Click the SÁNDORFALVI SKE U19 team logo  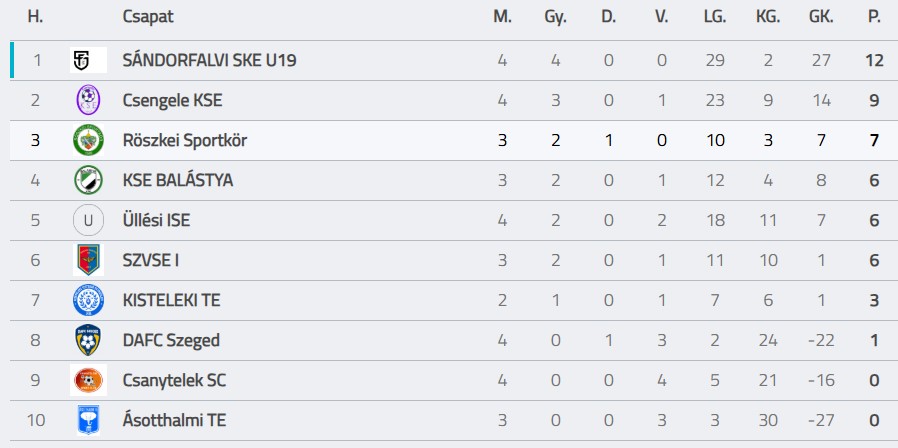88,60
